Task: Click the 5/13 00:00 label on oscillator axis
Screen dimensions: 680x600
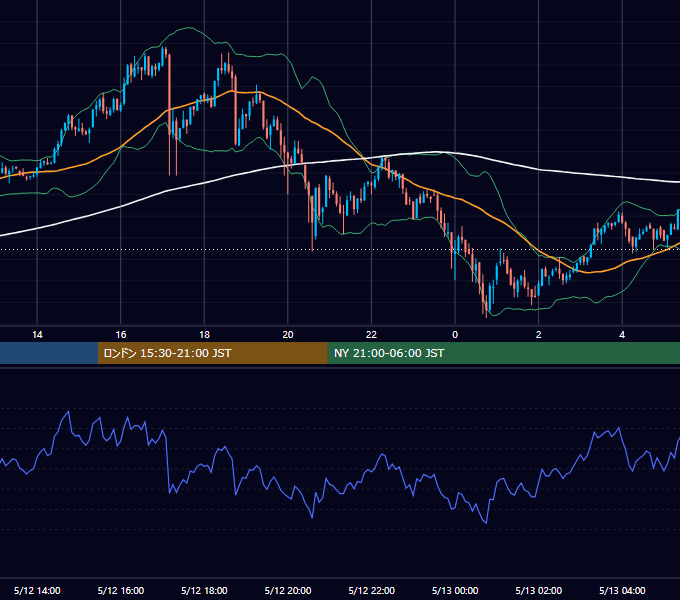Action: pos(455,590)
